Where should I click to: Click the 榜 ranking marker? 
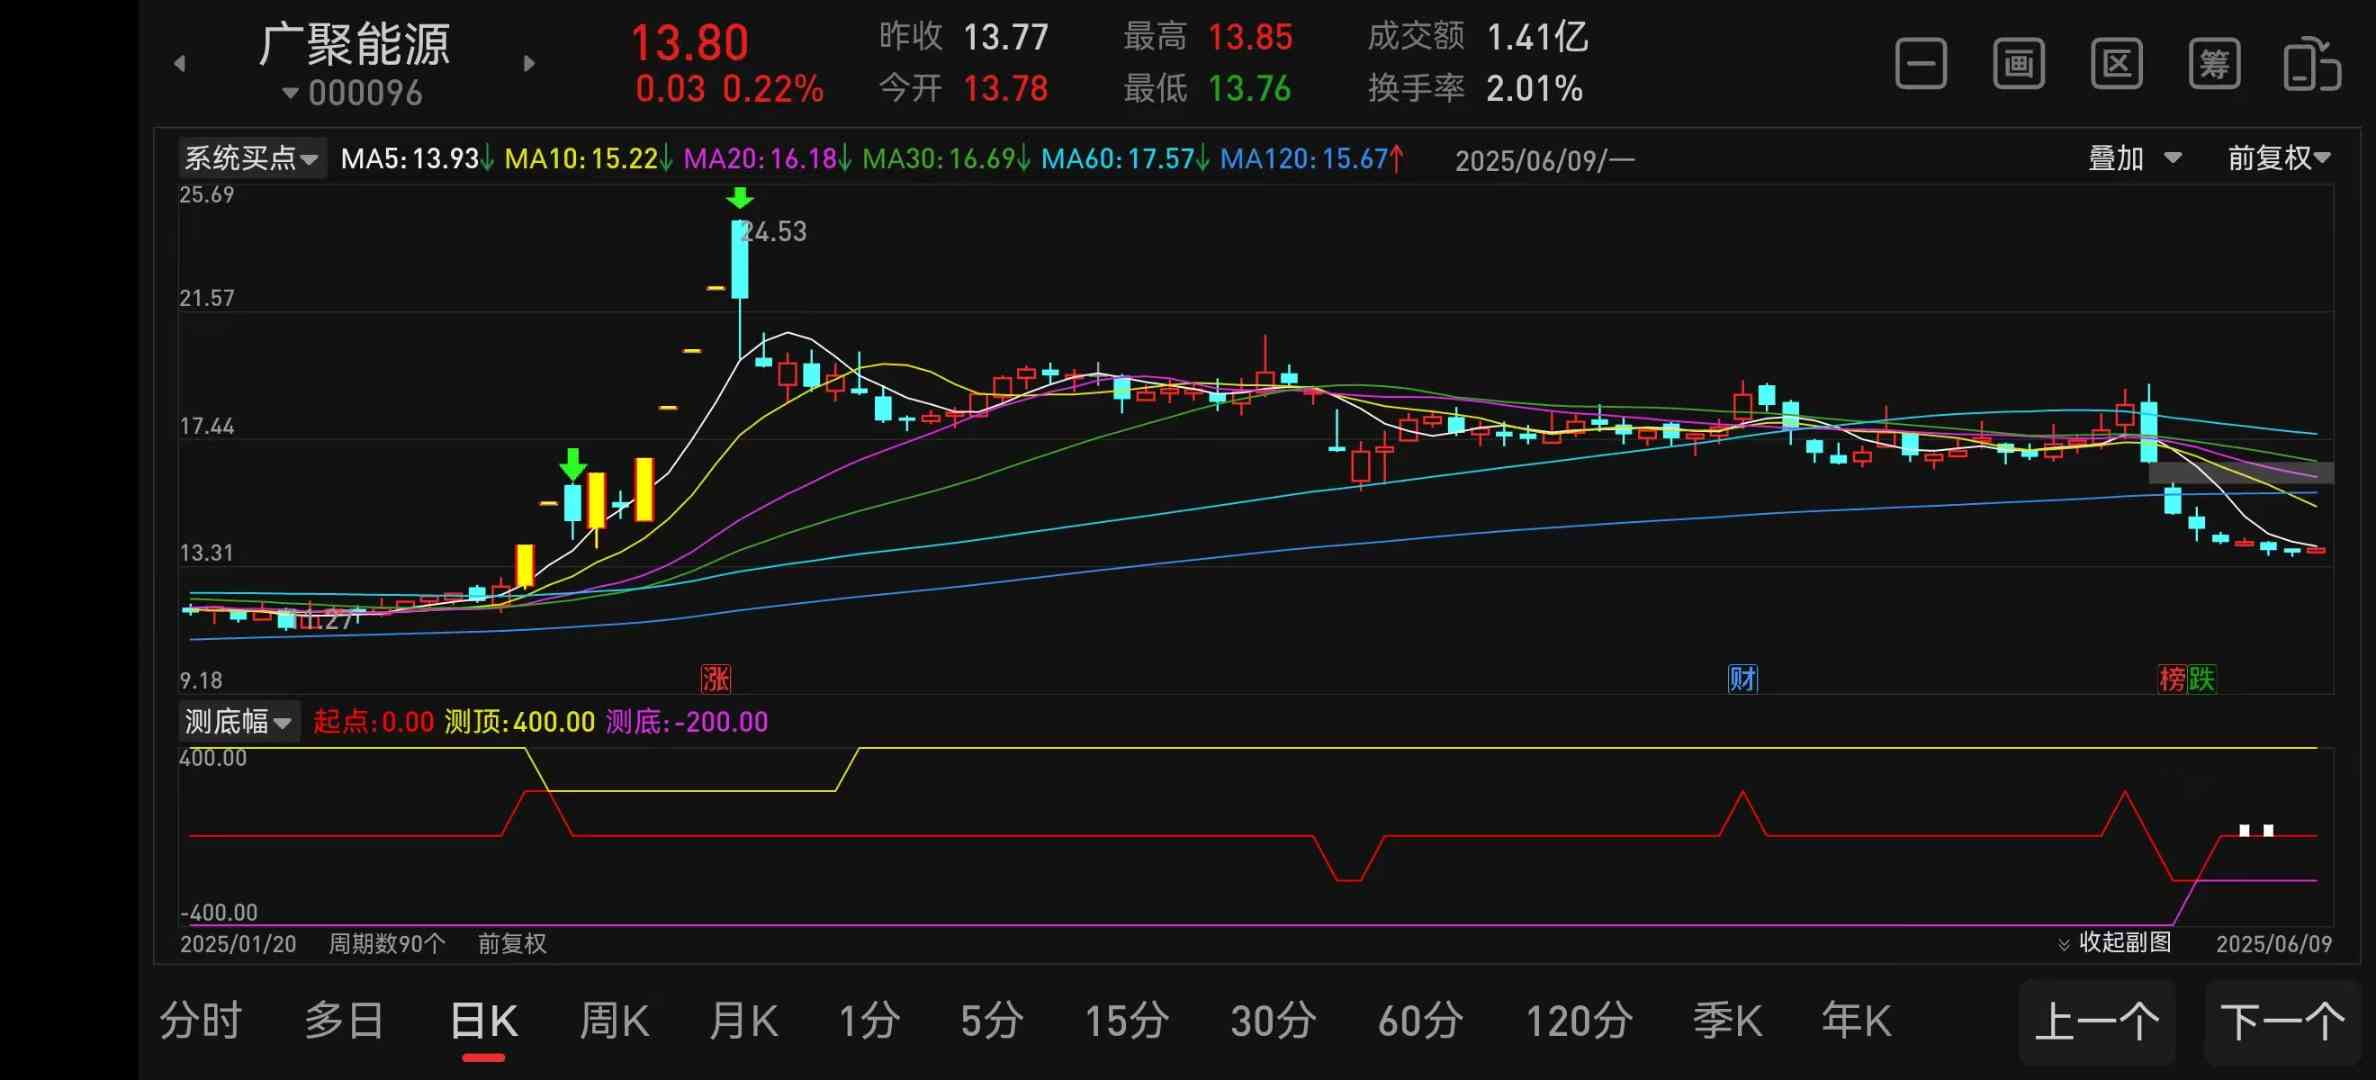2172,679
